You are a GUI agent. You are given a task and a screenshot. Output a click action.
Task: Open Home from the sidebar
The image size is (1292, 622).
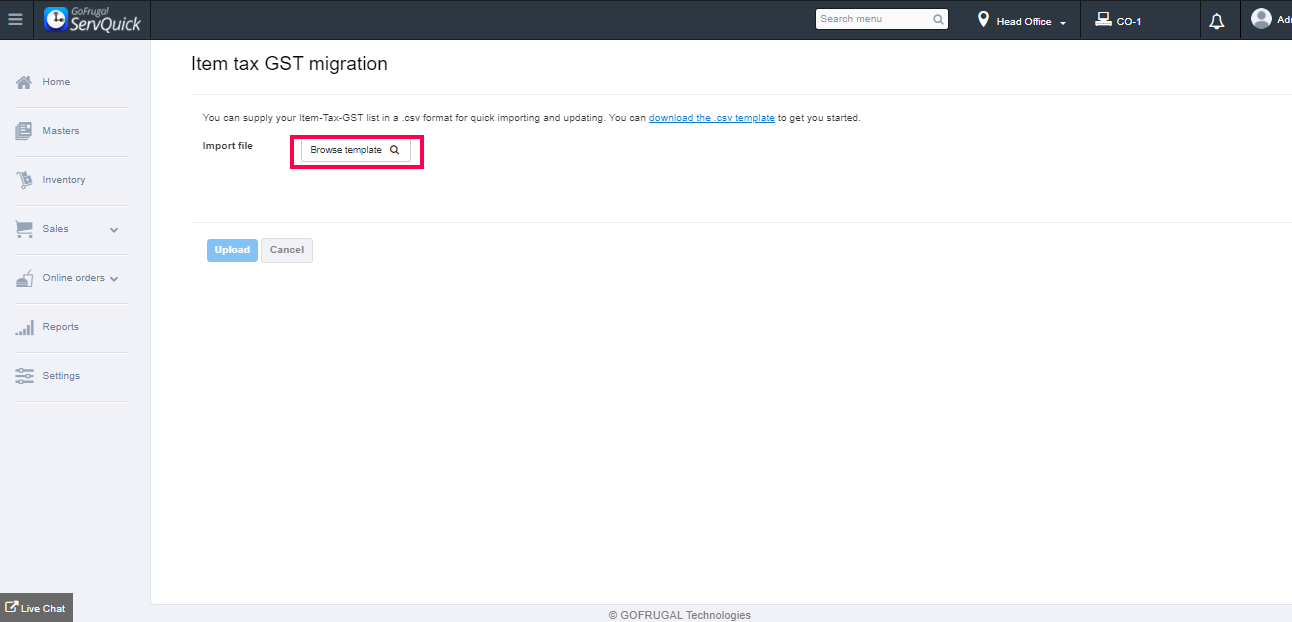(56, 82)
